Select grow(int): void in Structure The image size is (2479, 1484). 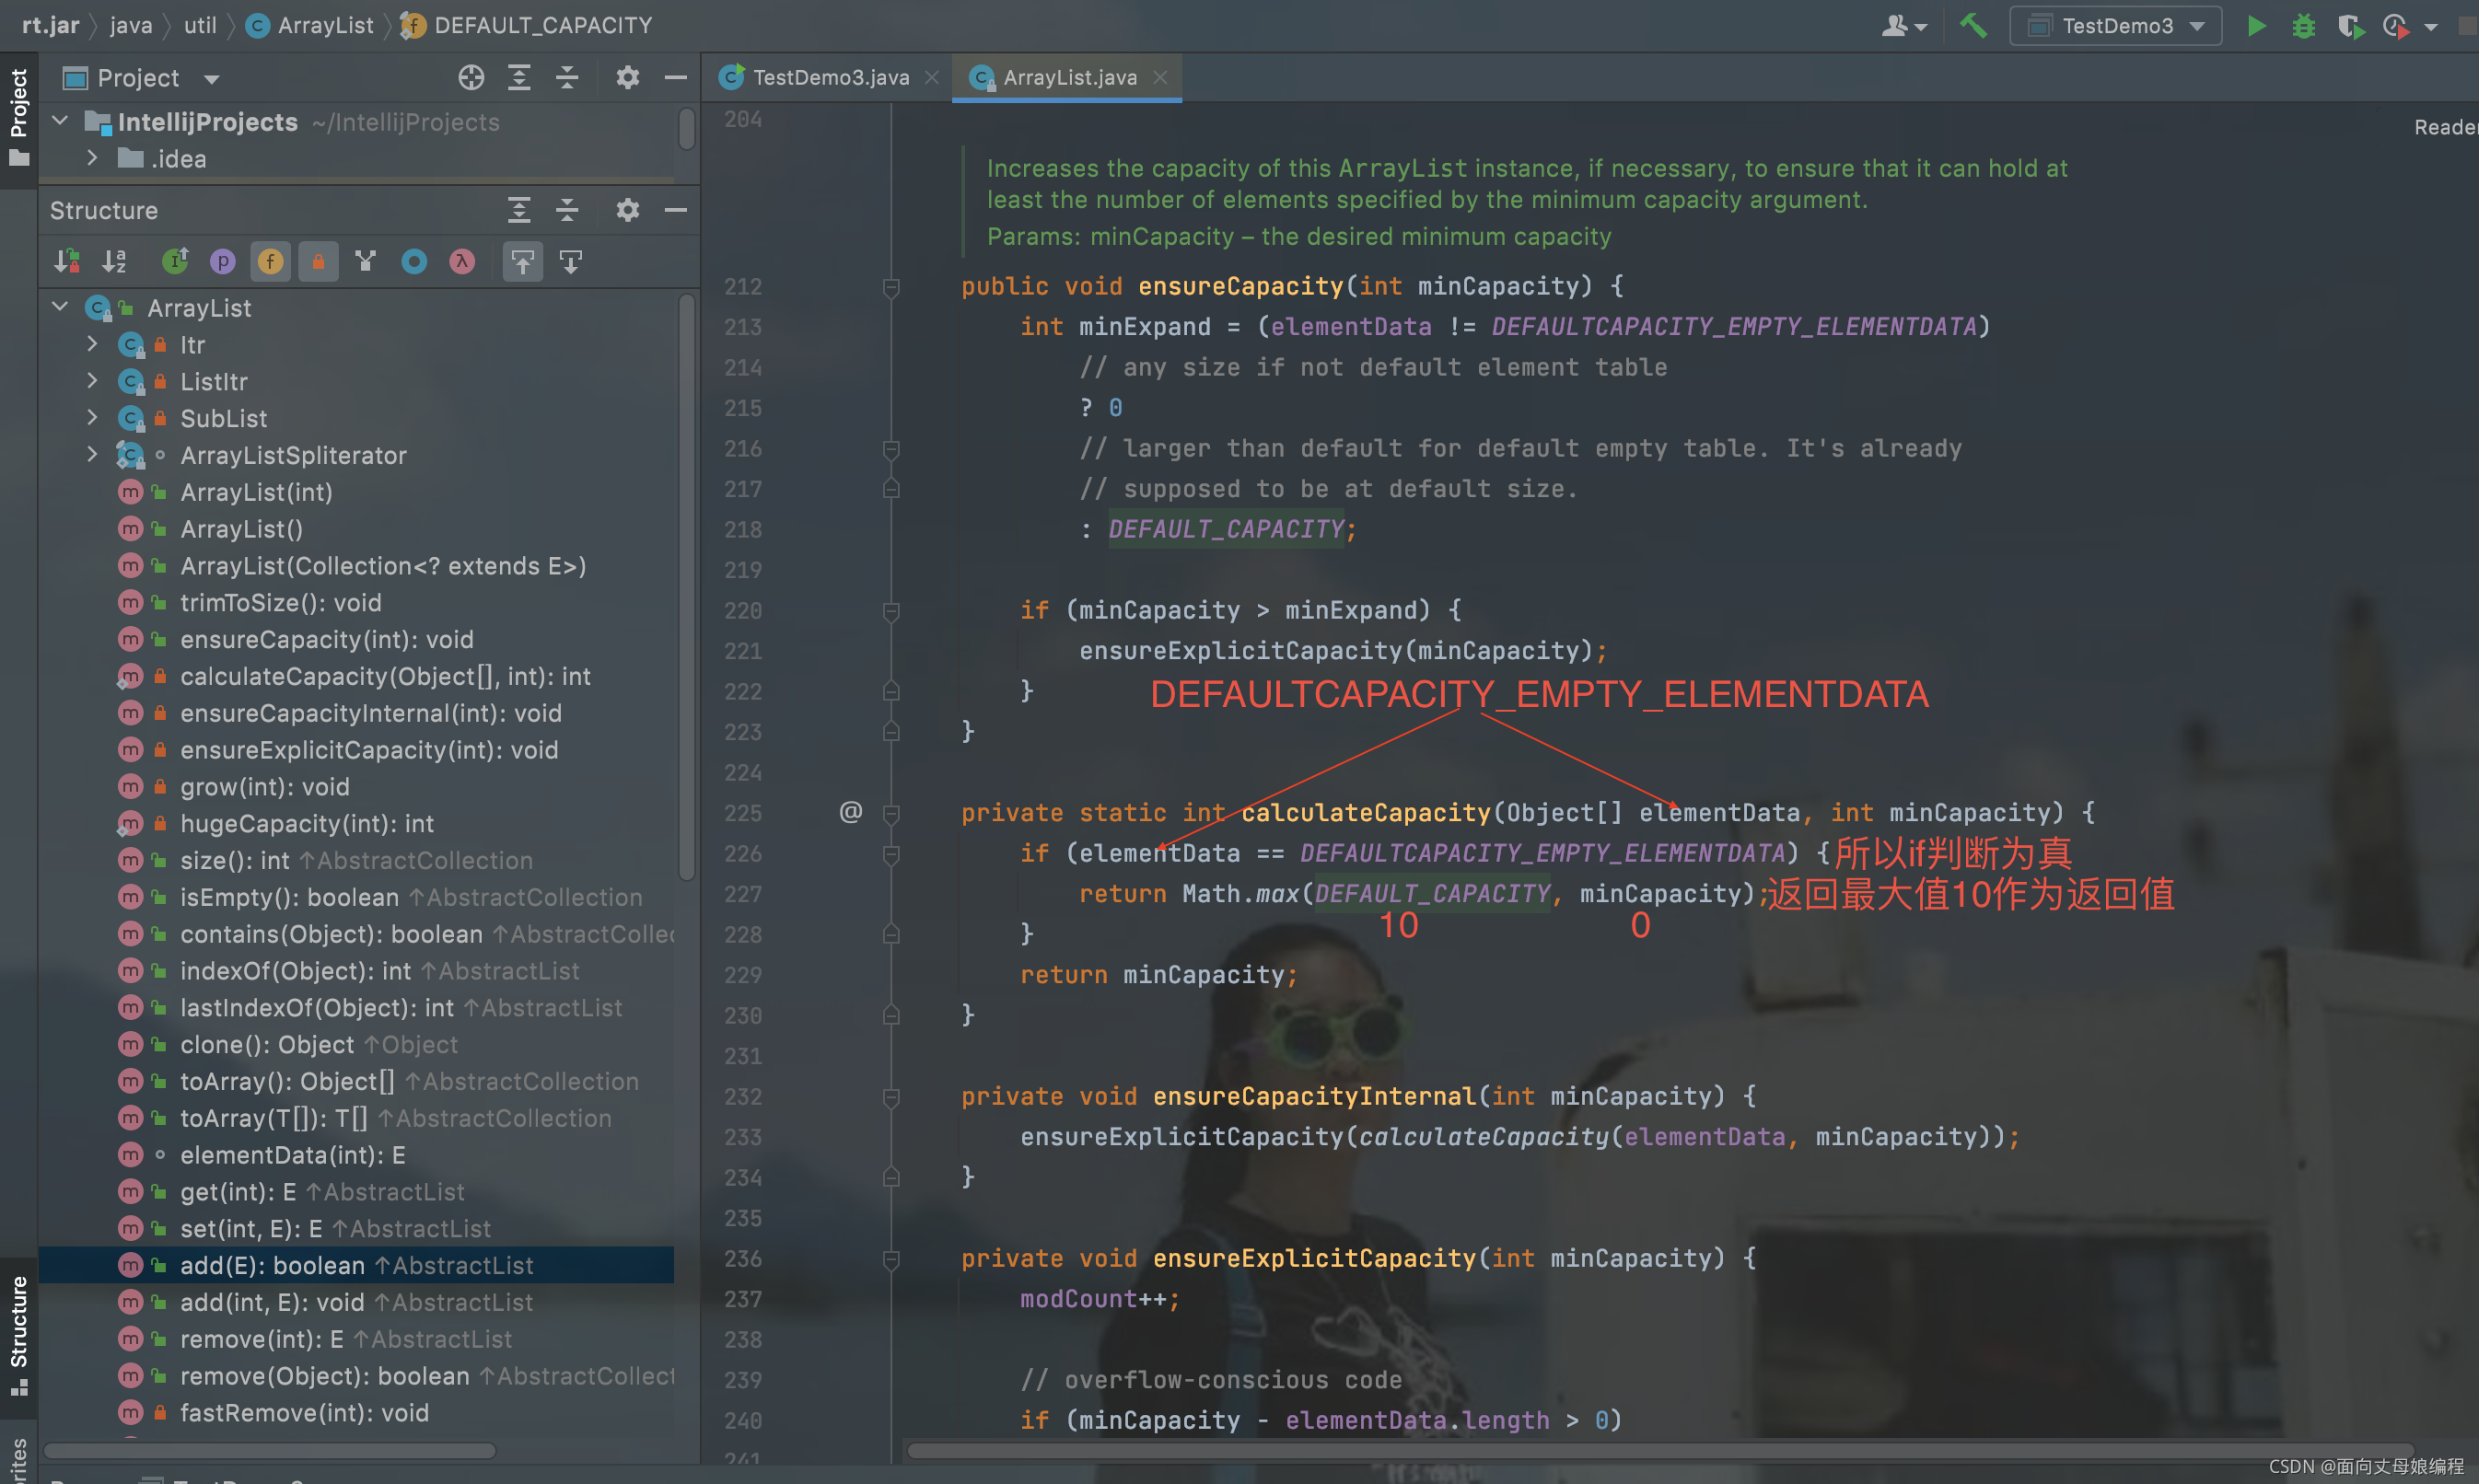[x=264, y=787]
